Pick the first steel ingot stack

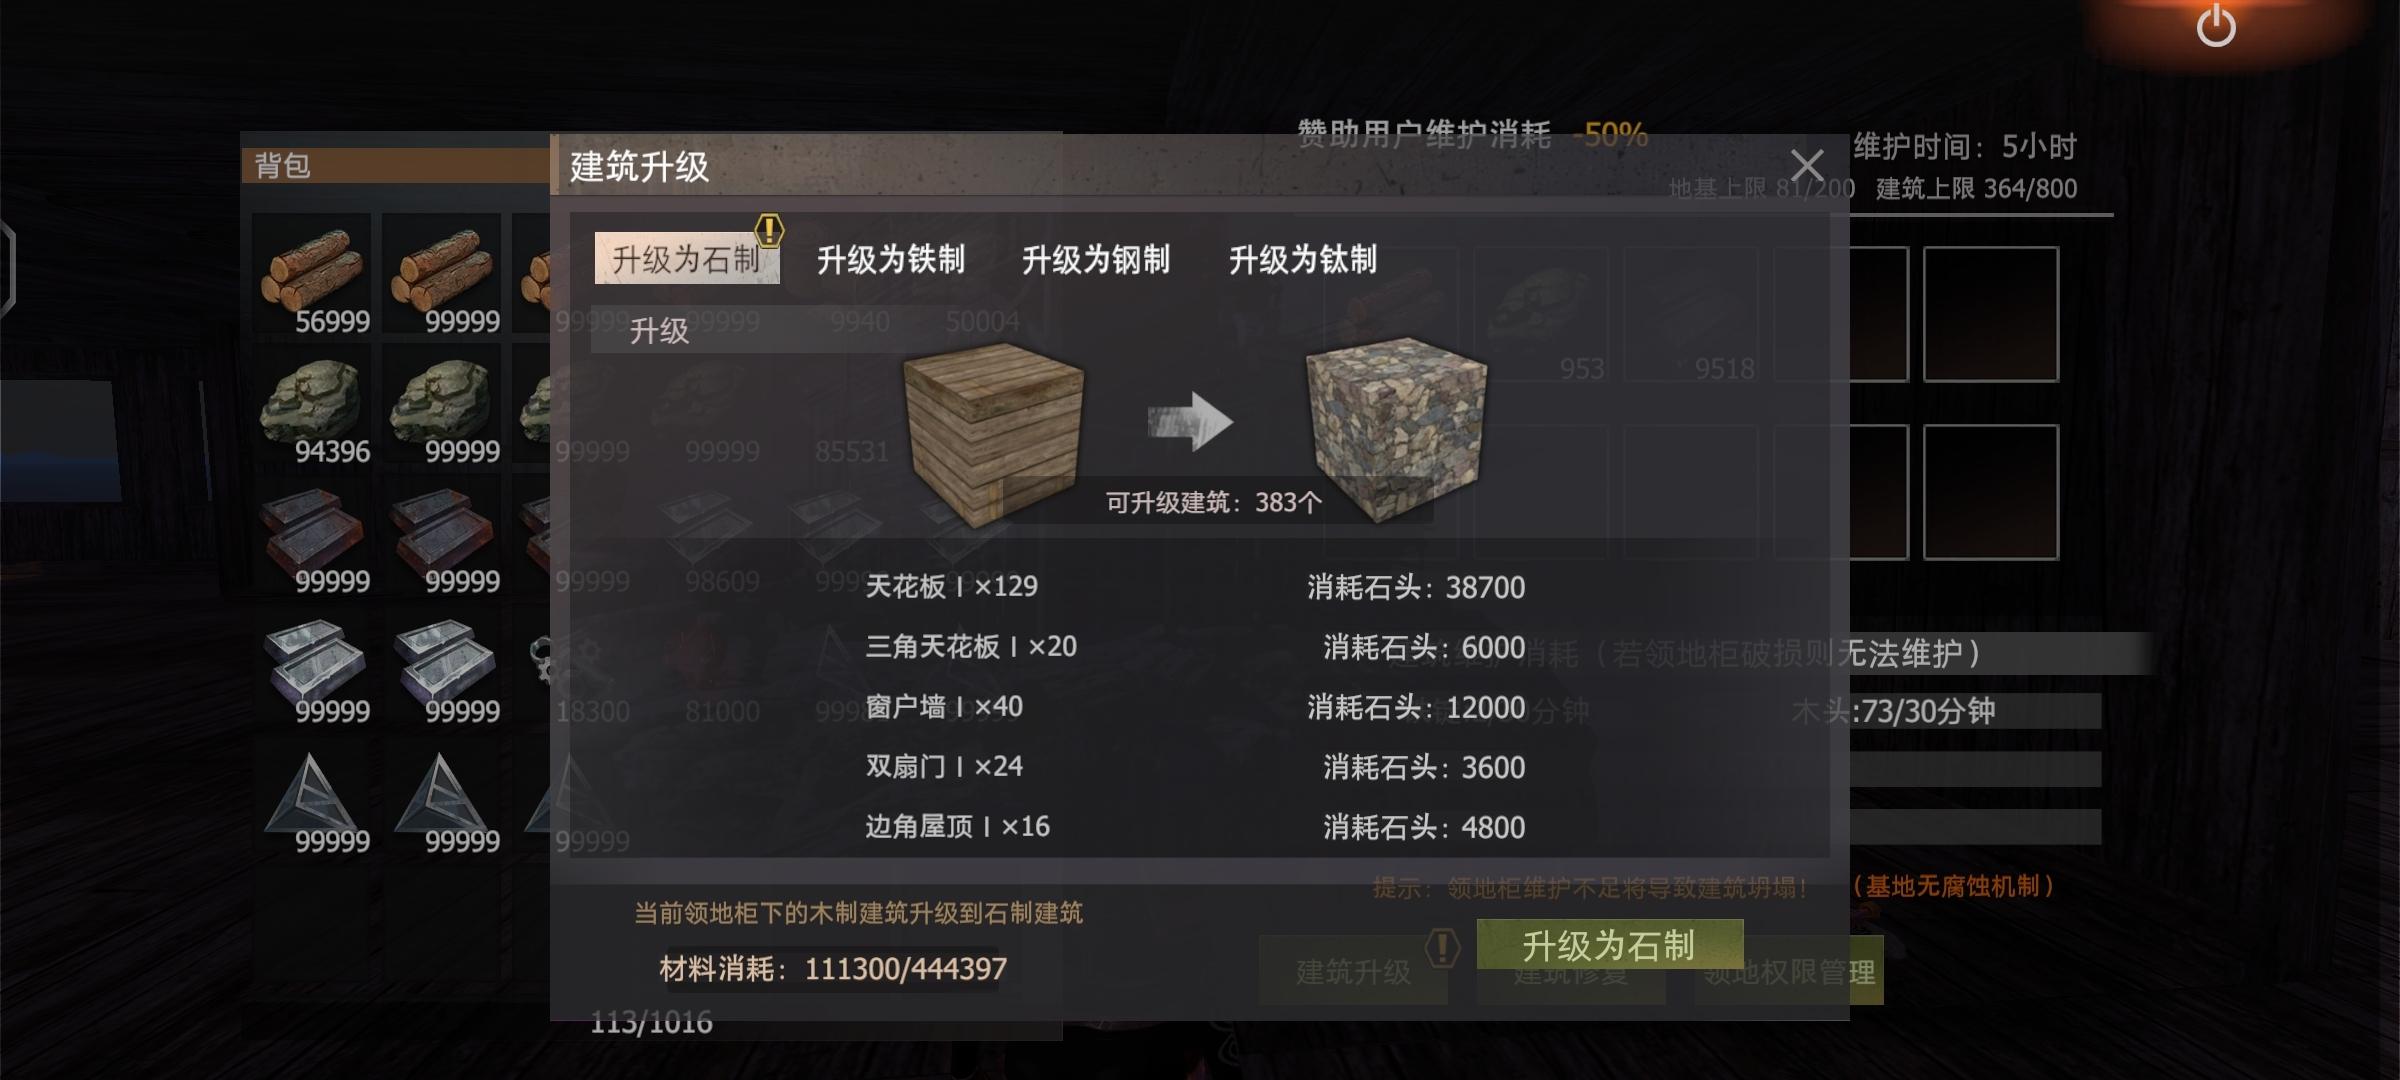pyautogui.click(x=311, y=664)
